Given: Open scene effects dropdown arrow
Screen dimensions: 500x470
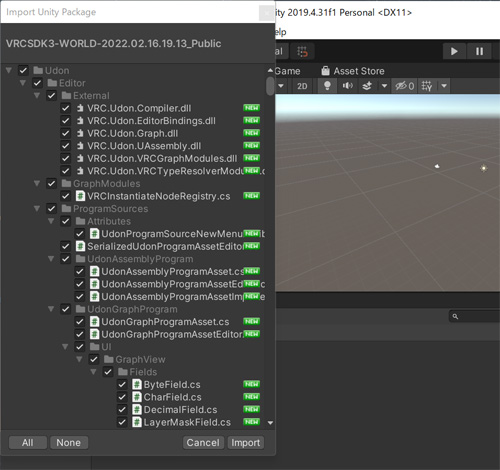Looking at the screenshot, I should coord(384,86).
